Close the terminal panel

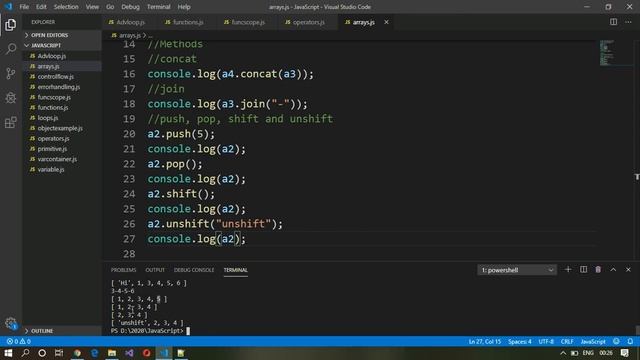628,270
